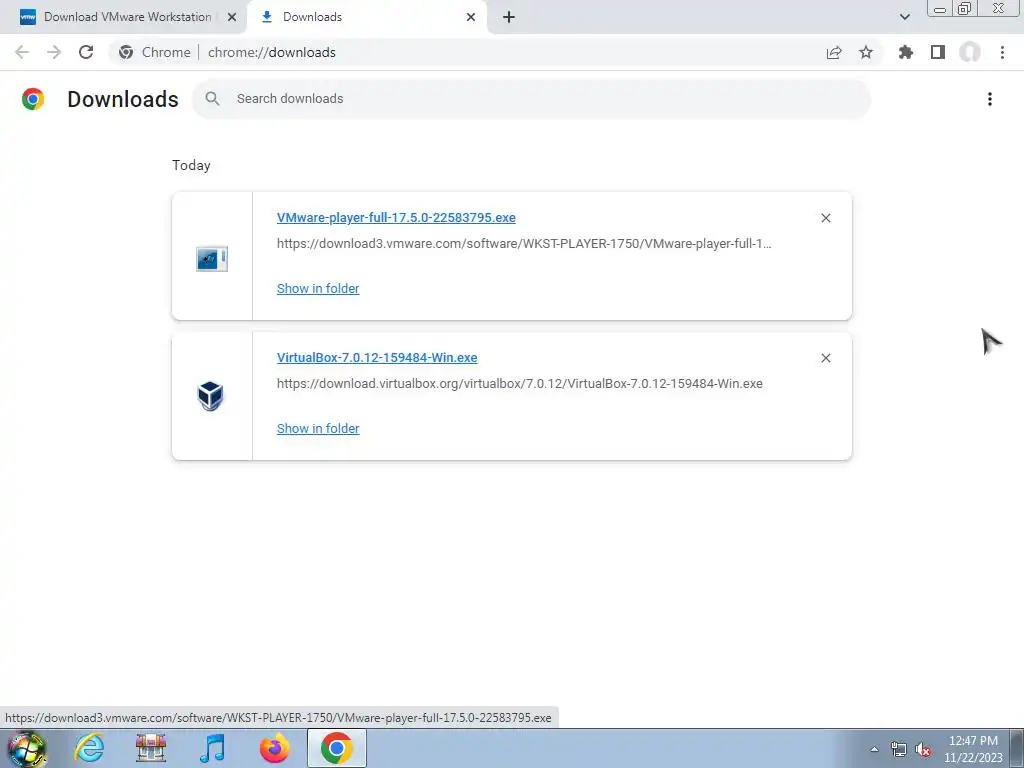Click the download3.vmware.com source URL text
Image resolution: width=1024 pixels, height=768 pixels.
point(524,244)
